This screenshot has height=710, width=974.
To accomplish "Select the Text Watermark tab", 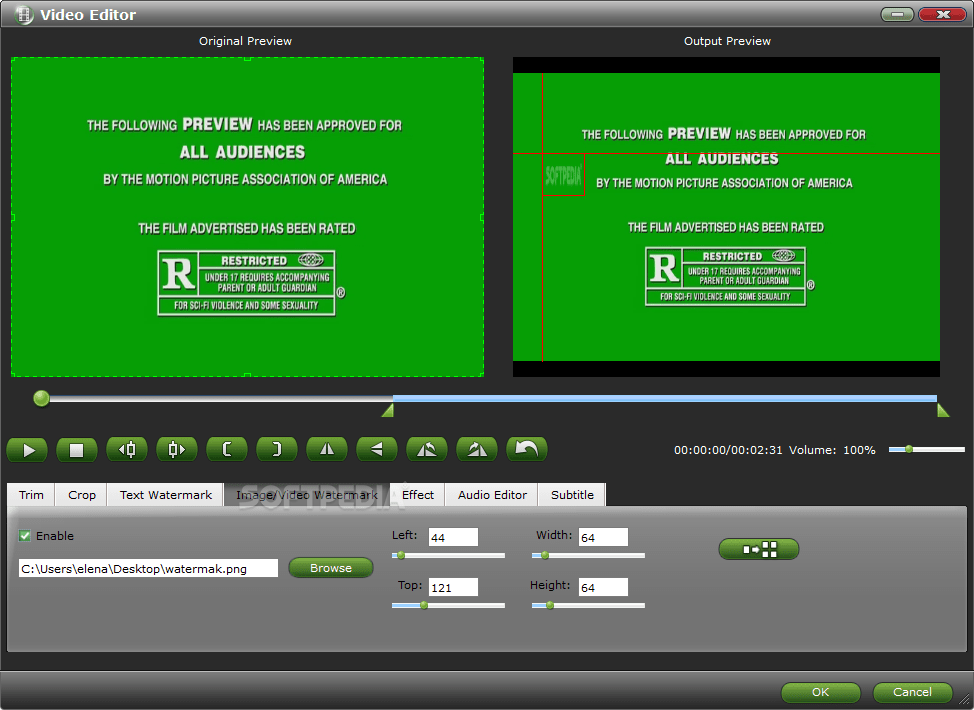I will tap(166, 495).
